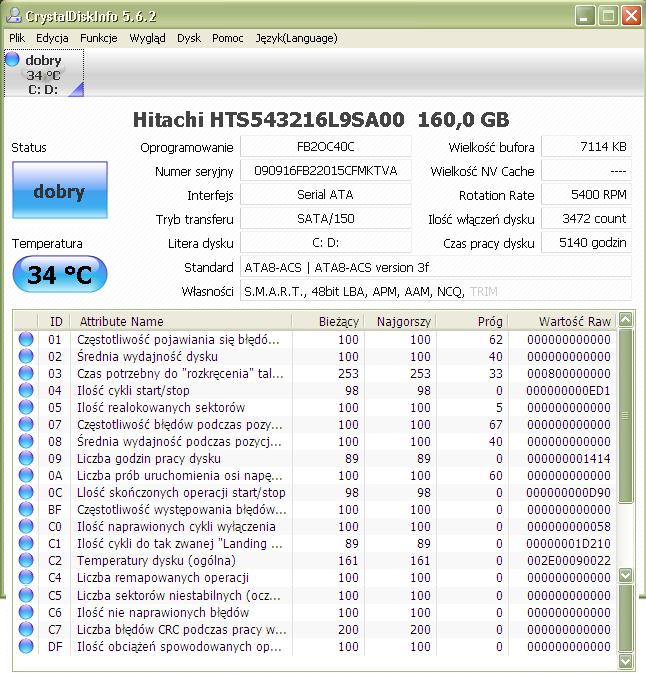Click the 7114 KB buffer size field

pyautogui.click(x=587, y=147)
